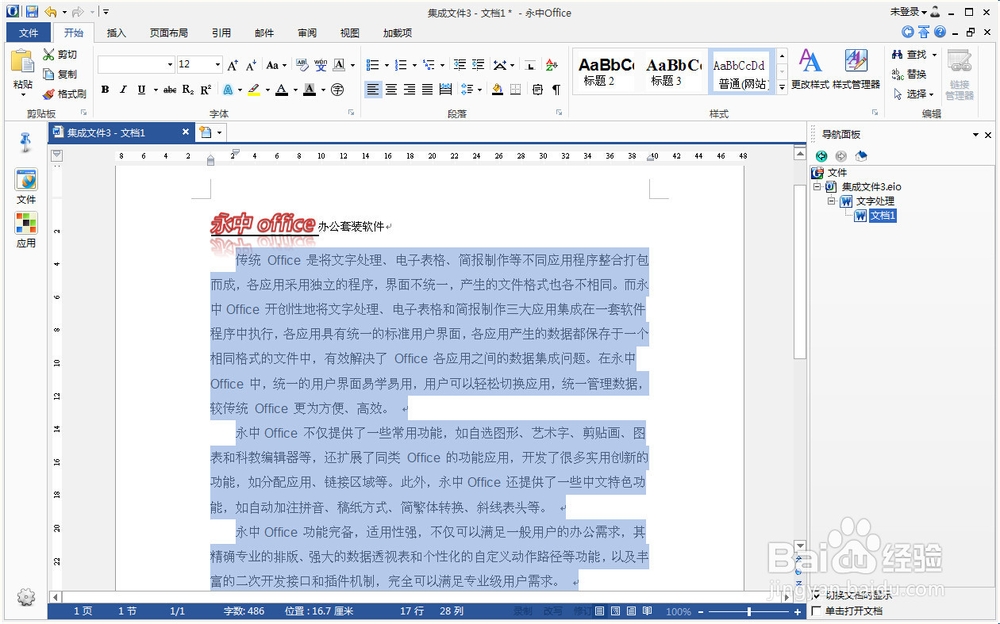Toggle 改写 overwrite mode in status bar
This screenshot has width=1000, height=624.
(552, 611)
